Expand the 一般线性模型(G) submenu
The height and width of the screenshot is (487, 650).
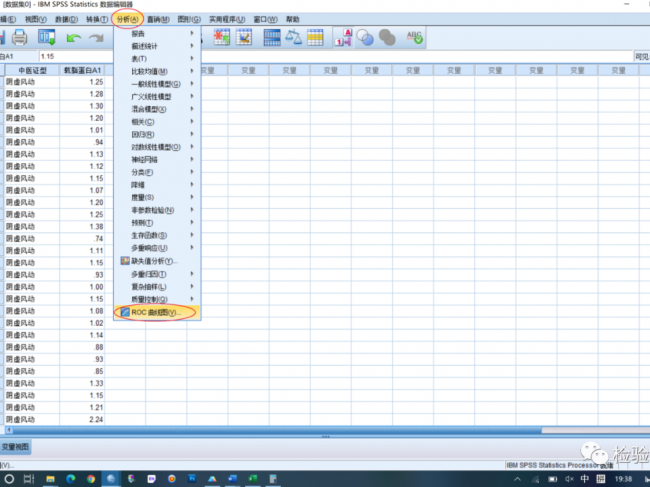tap(158, 84)
